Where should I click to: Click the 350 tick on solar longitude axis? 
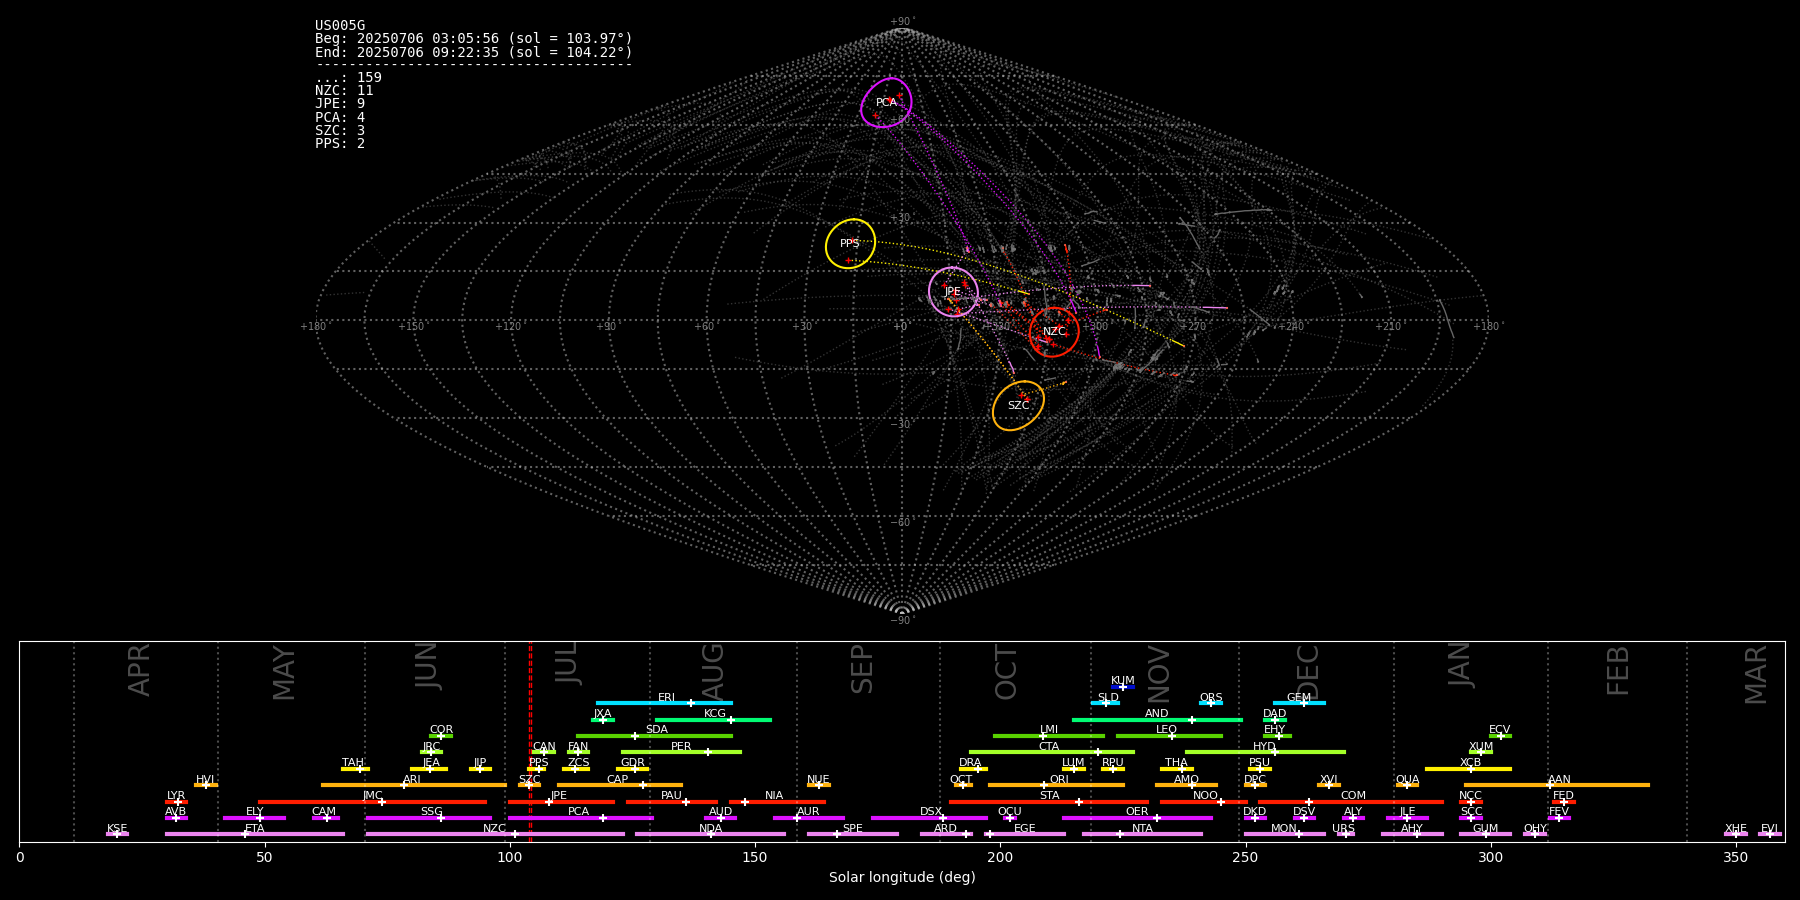pyautogui.click(x=1736, y=857)
